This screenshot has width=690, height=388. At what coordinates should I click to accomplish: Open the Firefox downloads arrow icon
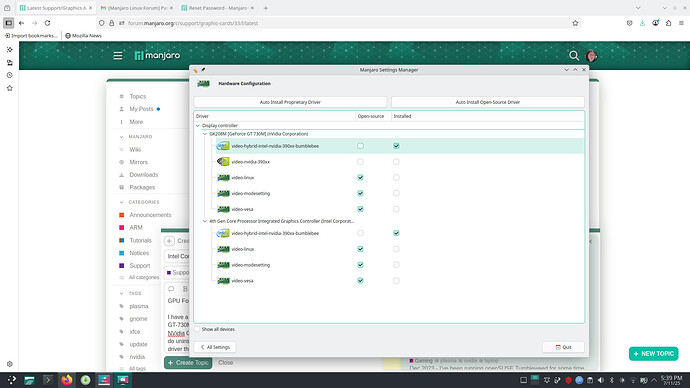(x=642, y=23)
